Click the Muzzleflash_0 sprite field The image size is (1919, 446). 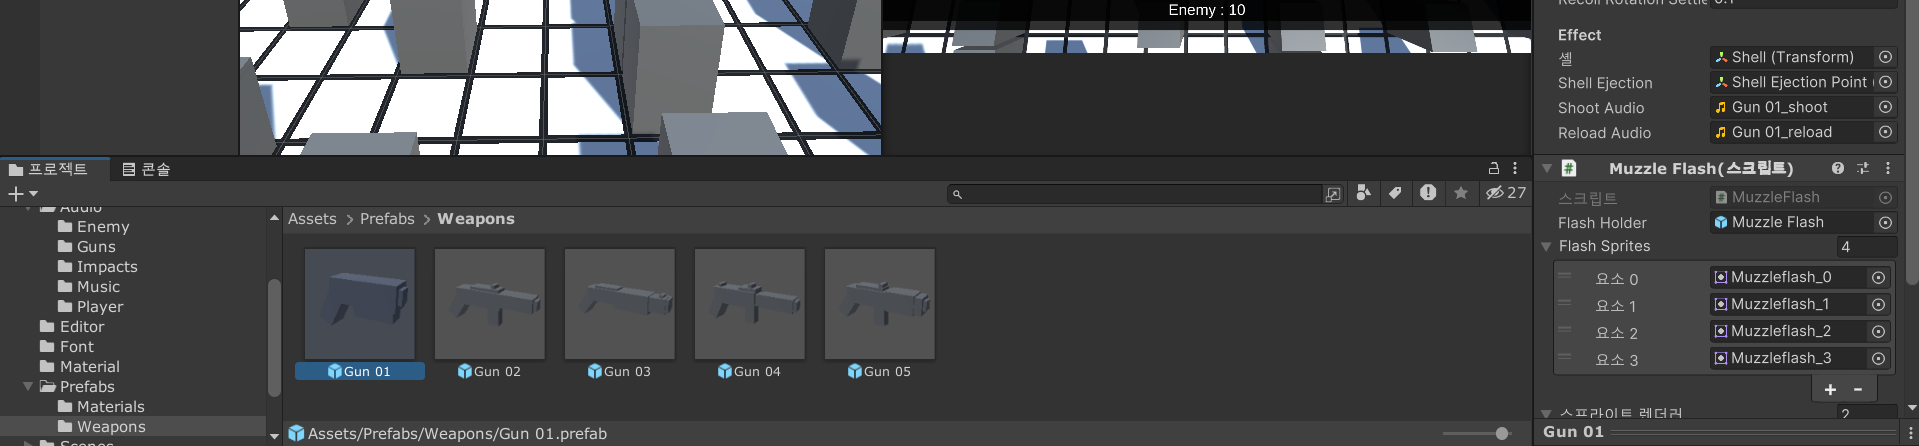1788,277
